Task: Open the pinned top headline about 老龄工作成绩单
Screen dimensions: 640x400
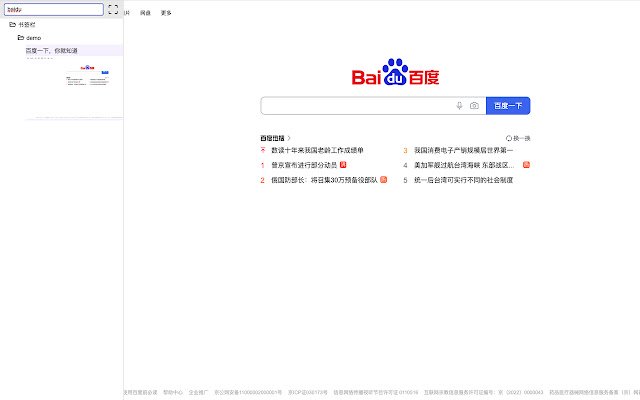Action: tap(317, 150)
